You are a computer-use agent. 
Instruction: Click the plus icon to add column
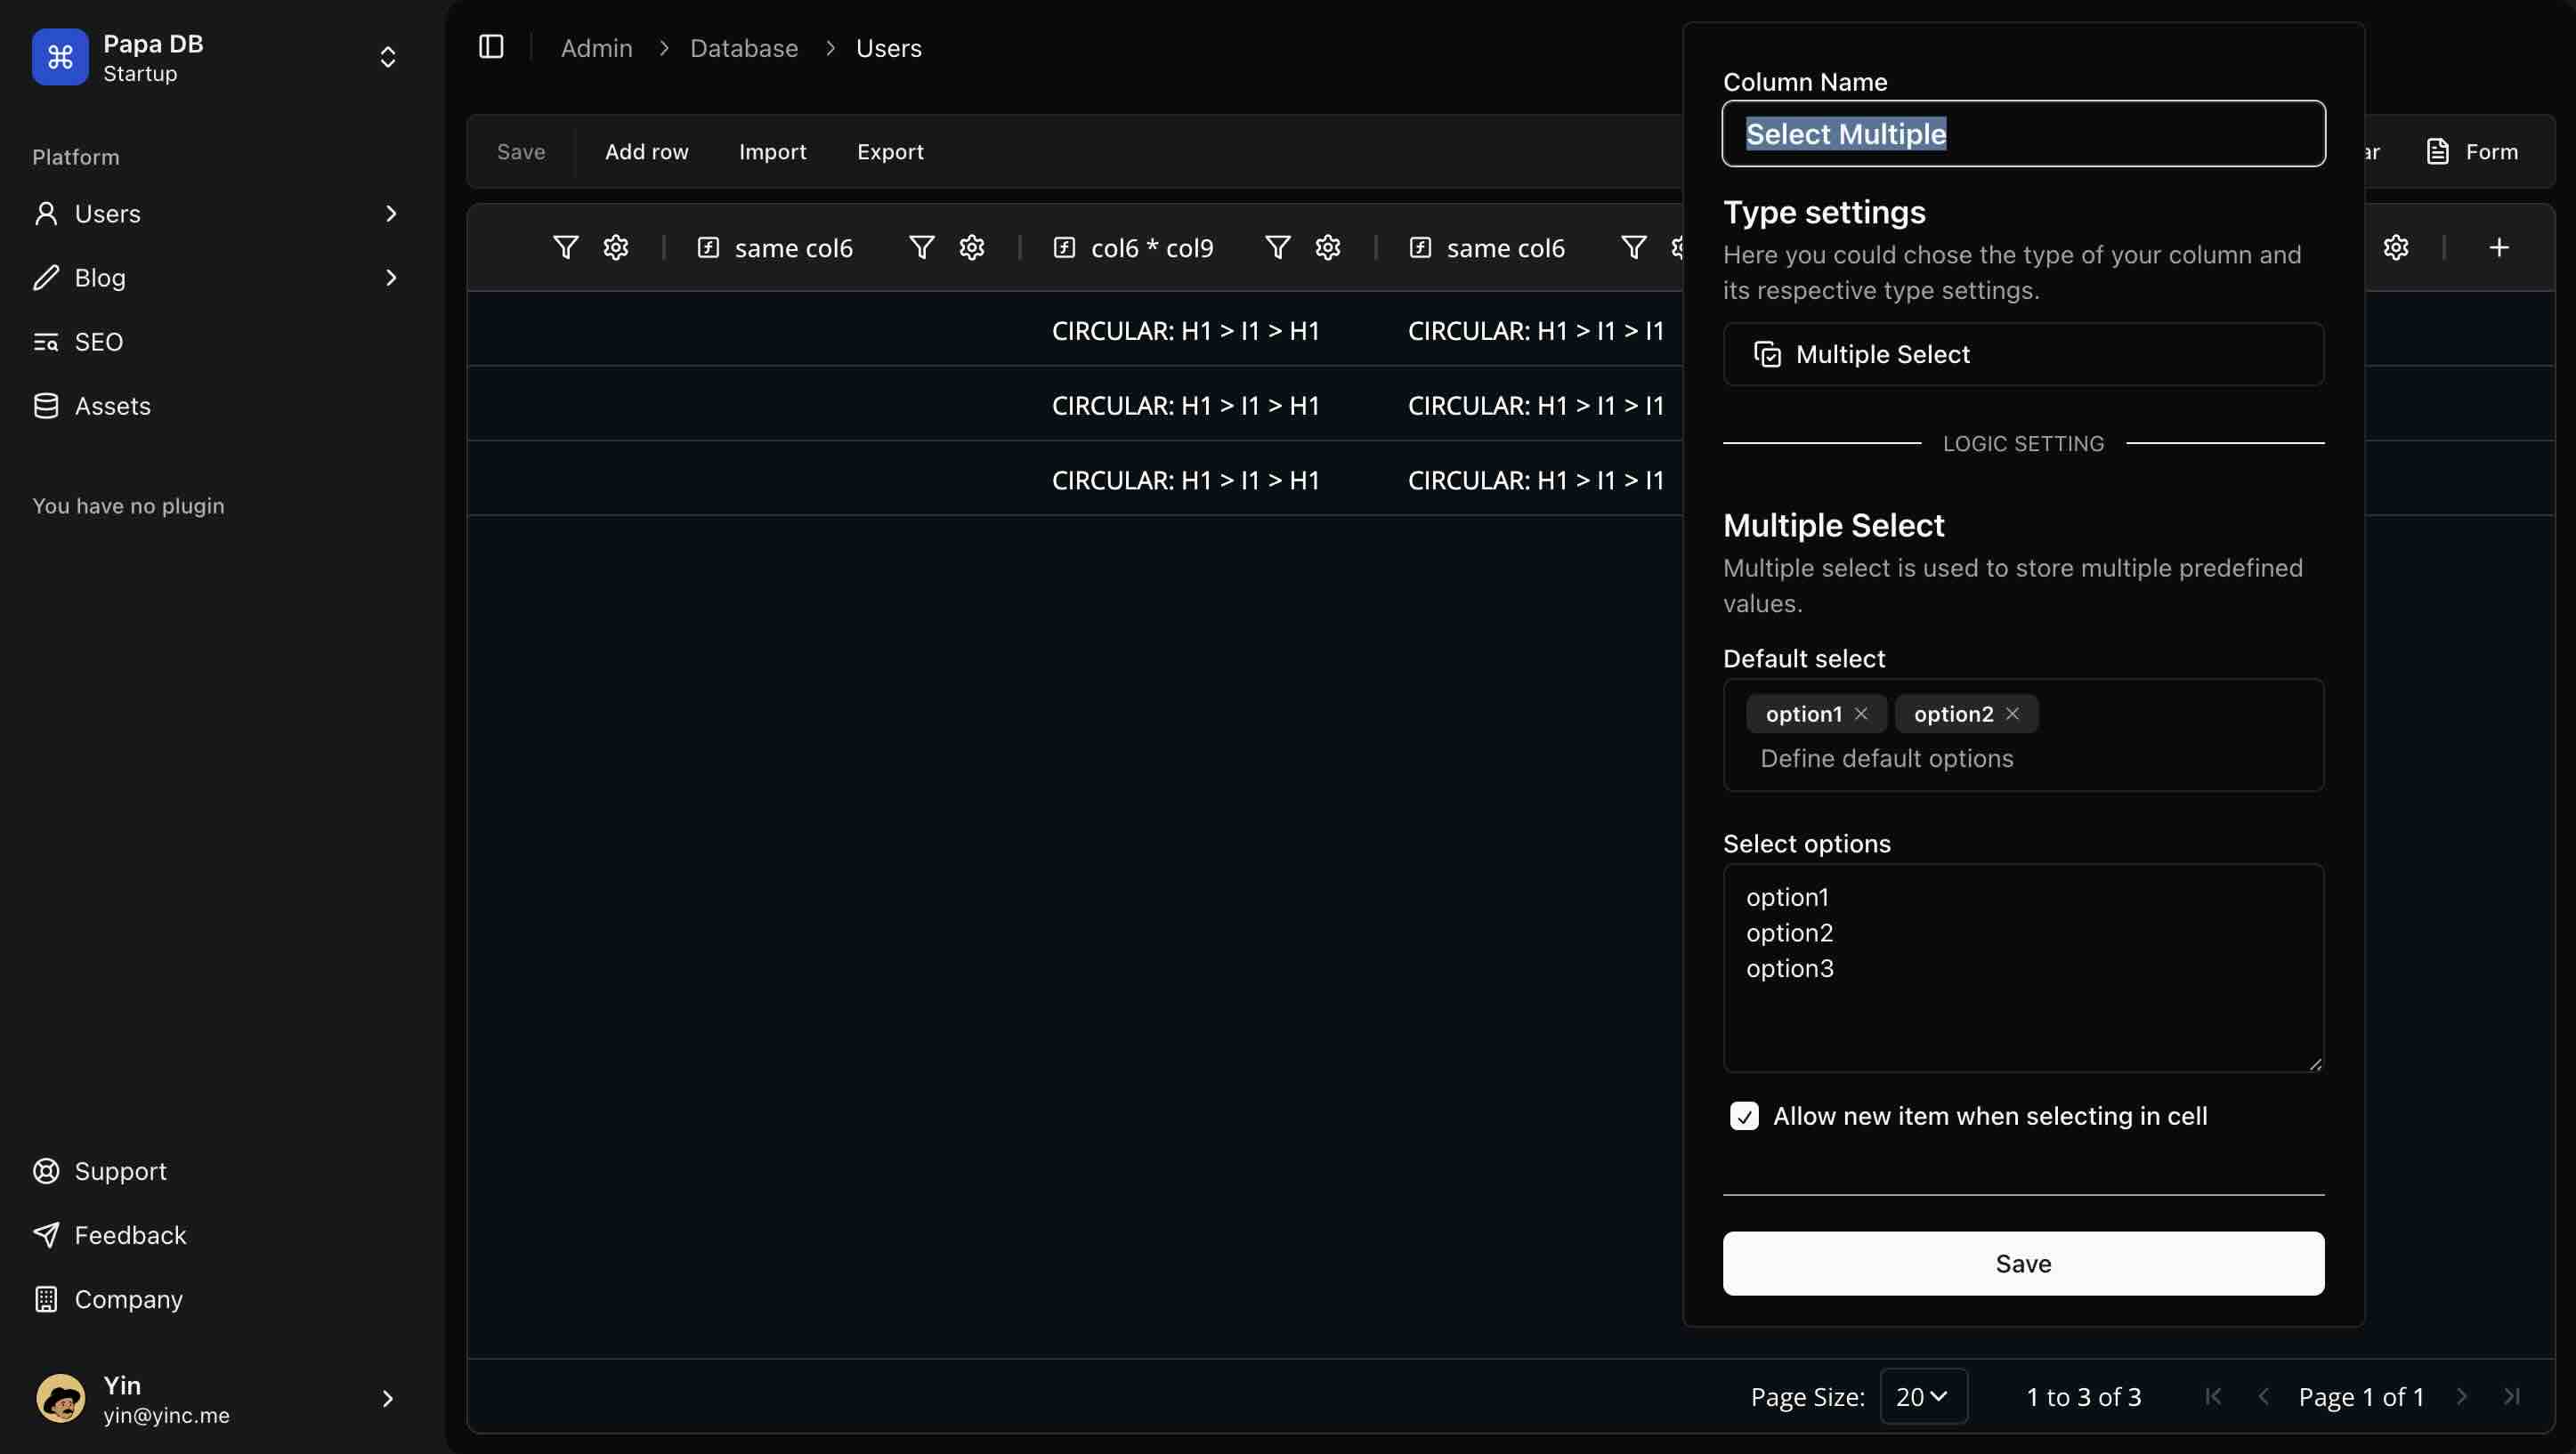[2498, 247]
